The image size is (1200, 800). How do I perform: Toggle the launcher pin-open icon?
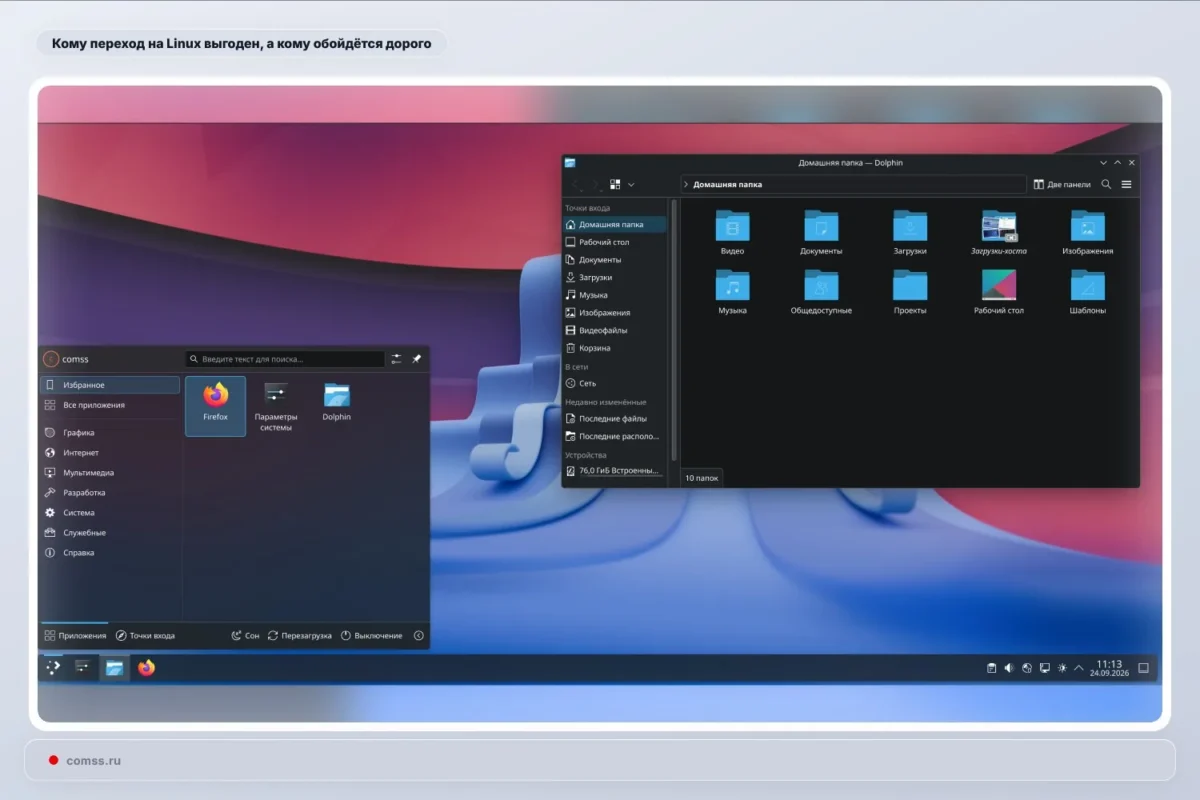417,359
